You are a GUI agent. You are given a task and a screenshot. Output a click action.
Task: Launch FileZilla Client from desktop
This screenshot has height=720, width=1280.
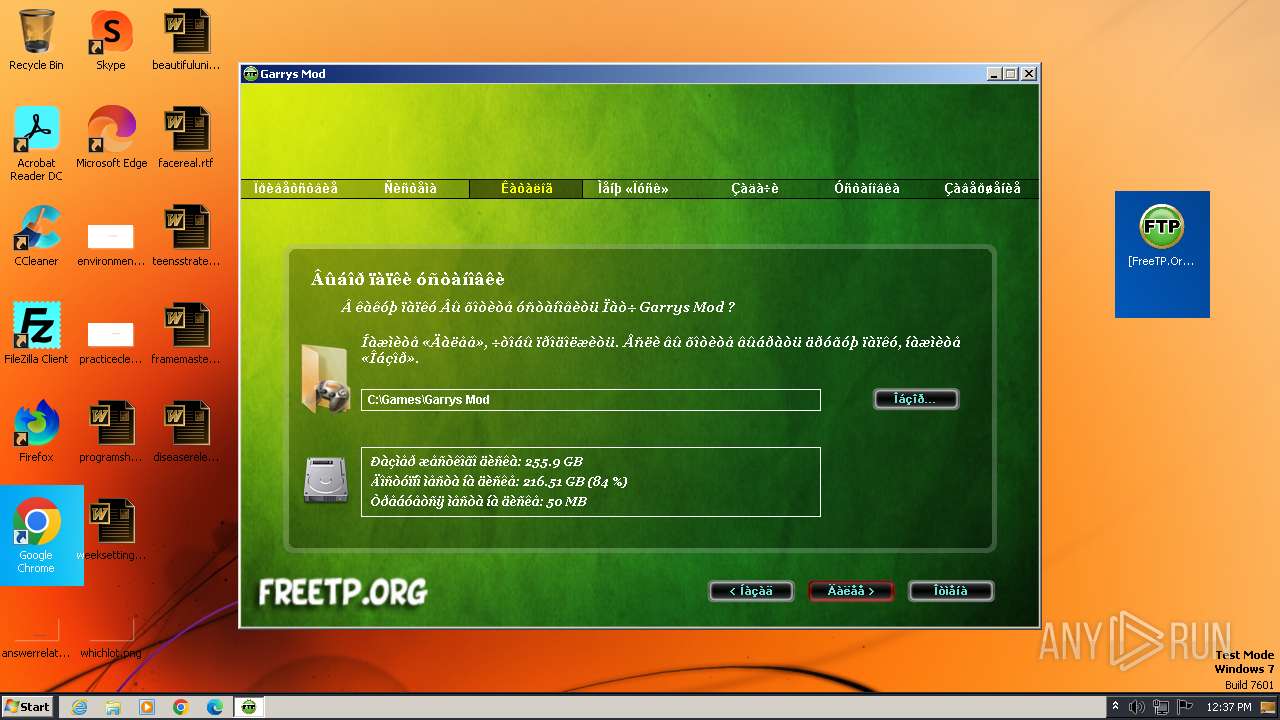coord(36,334)
